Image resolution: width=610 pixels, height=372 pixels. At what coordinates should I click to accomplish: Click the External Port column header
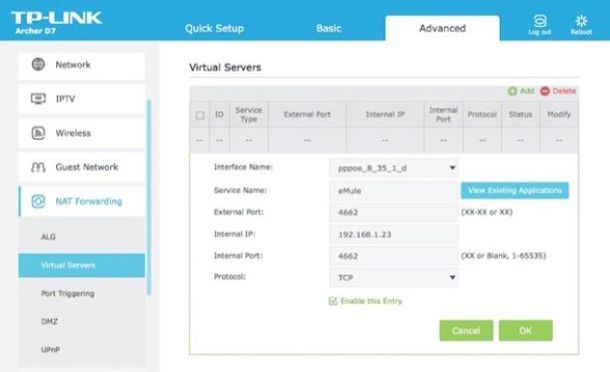click(307, 114)
